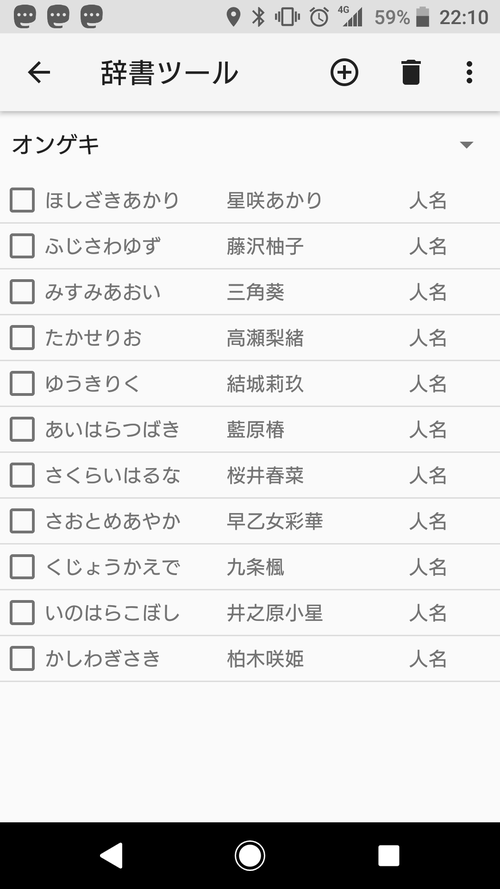This screenshot has height=889, width=500.
Task: Tap the 結城莉玖 entry row
Action: tap(250, 384)
